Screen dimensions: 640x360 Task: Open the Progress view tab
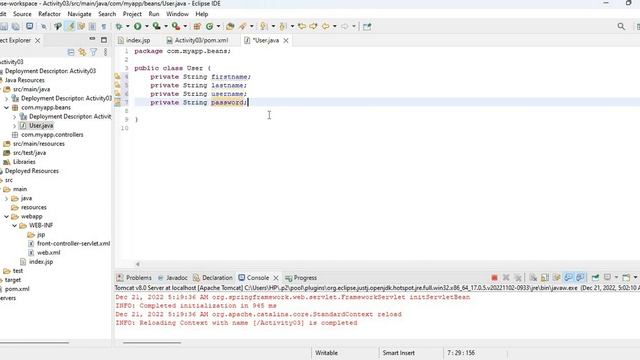pos(301,278)
